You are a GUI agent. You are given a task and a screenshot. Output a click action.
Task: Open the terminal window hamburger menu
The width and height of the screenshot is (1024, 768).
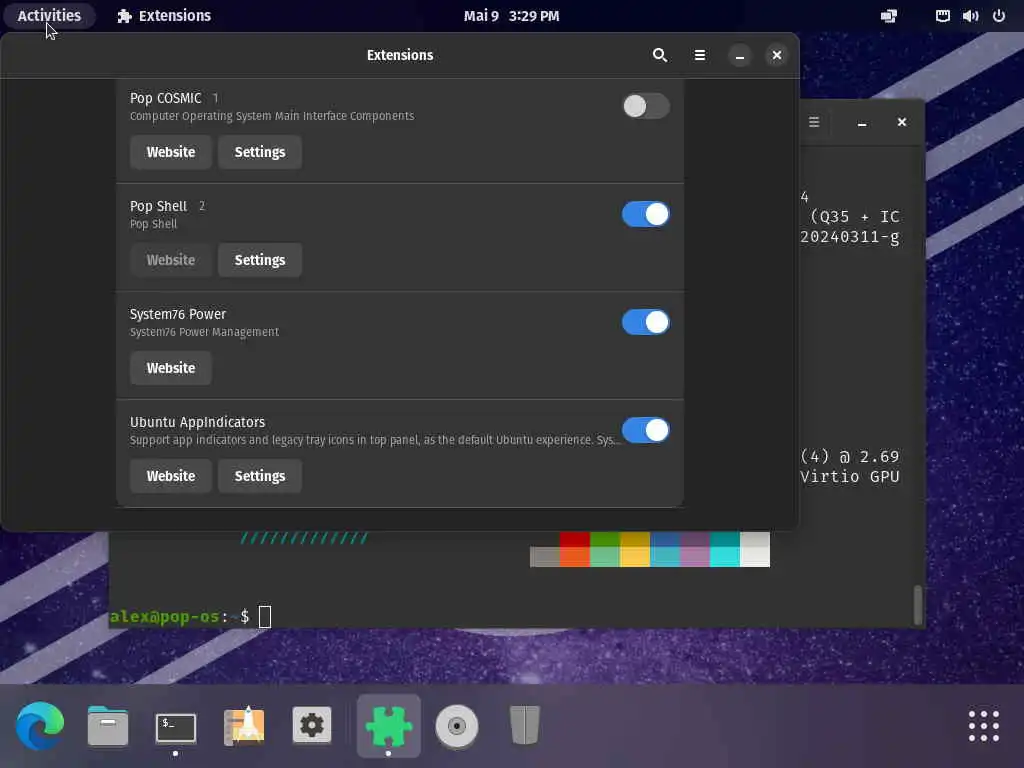click(814, 122)
